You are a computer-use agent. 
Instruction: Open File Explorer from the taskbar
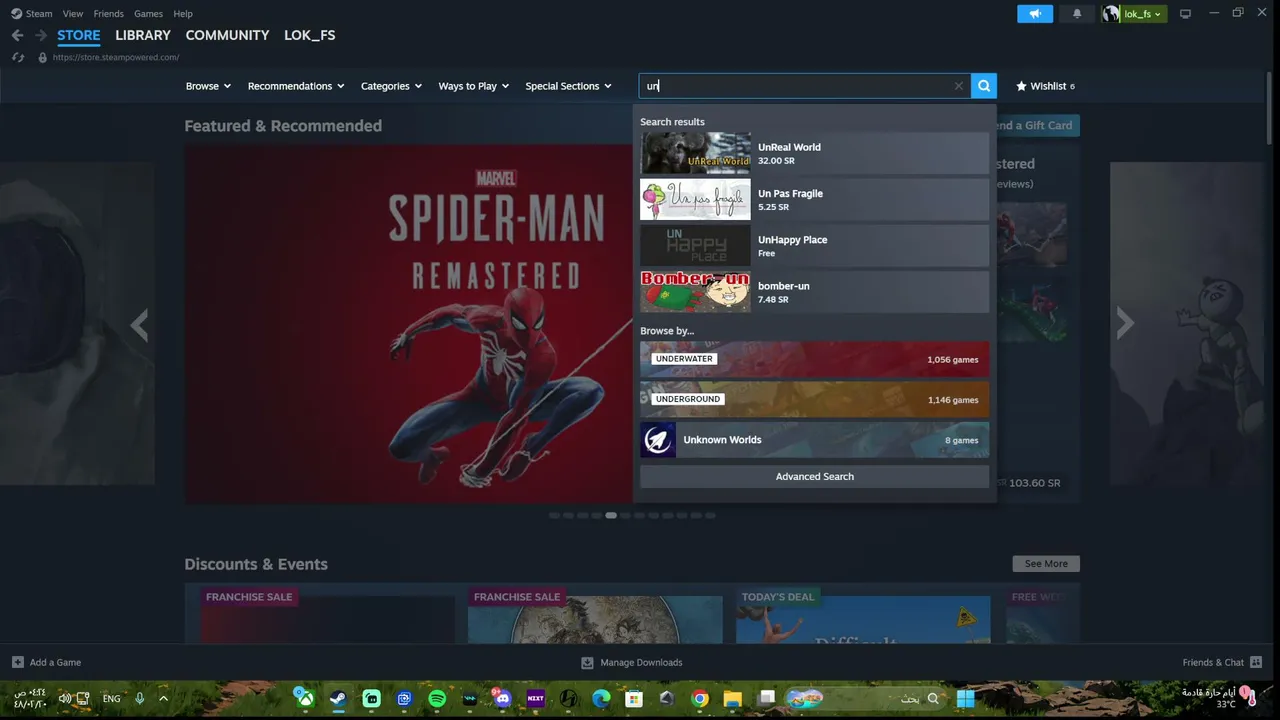click(733, 699)
